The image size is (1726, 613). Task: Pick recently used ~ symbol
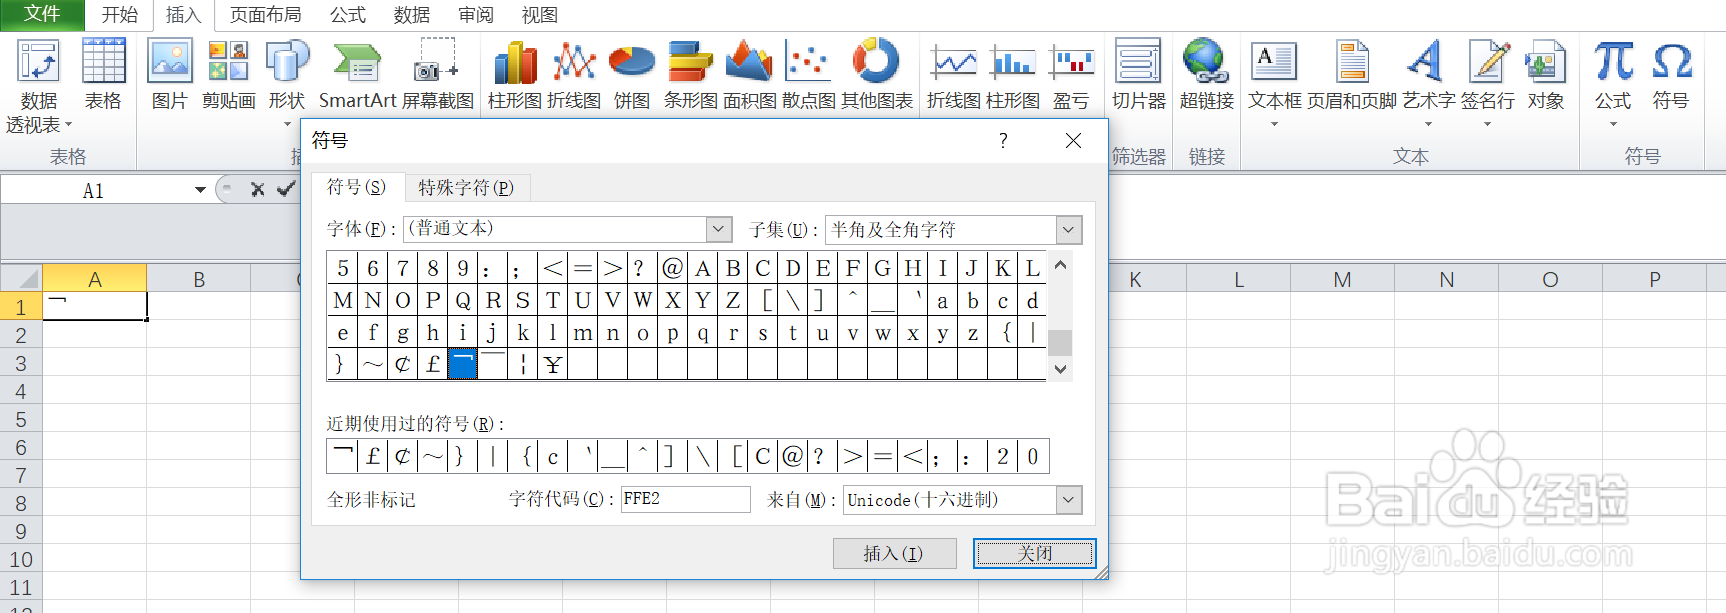tap(432, 457)
